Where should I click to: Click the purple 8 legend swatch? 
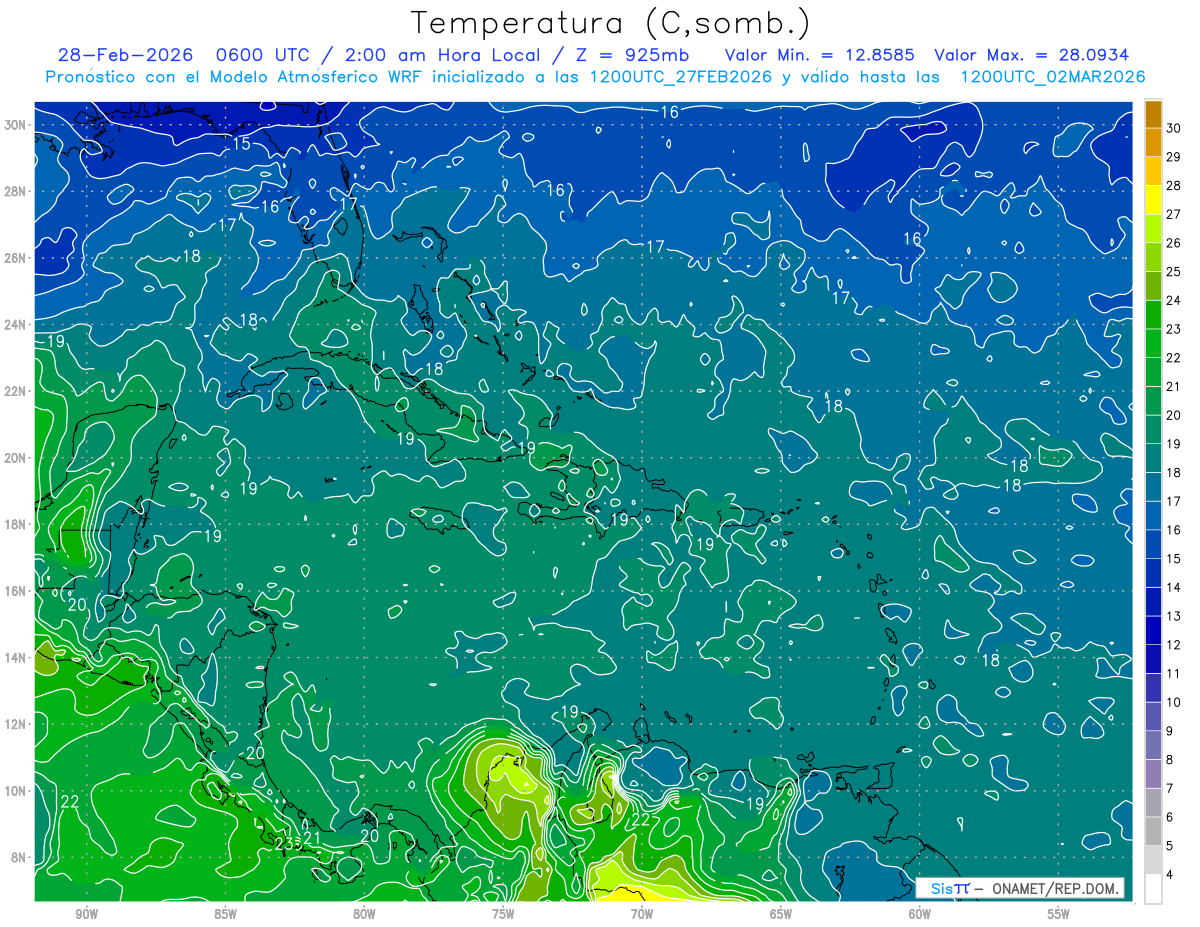pos(1153,774)
